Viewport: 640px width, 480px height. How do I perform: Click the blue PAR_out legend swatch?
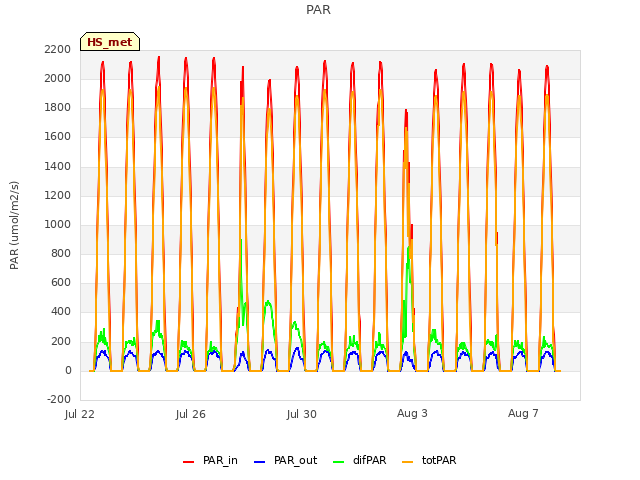260,462
